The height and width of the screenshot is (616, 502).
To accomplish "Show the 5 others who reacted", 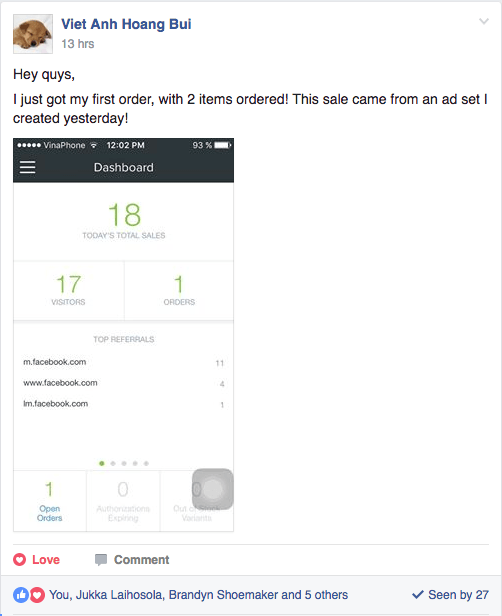I will point(326,595).
